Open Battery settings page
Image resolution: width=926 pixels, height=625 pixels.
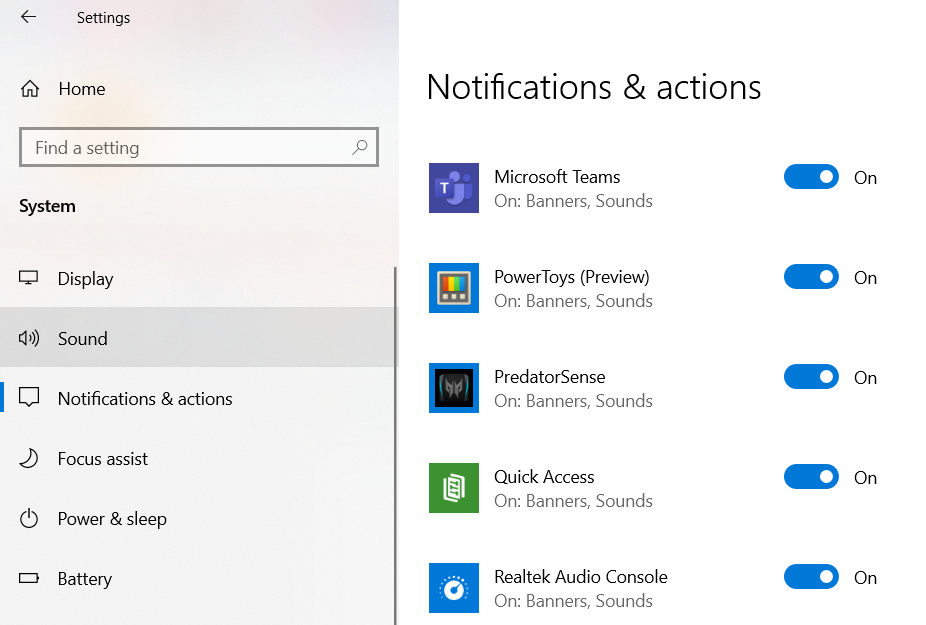(197, 578)
